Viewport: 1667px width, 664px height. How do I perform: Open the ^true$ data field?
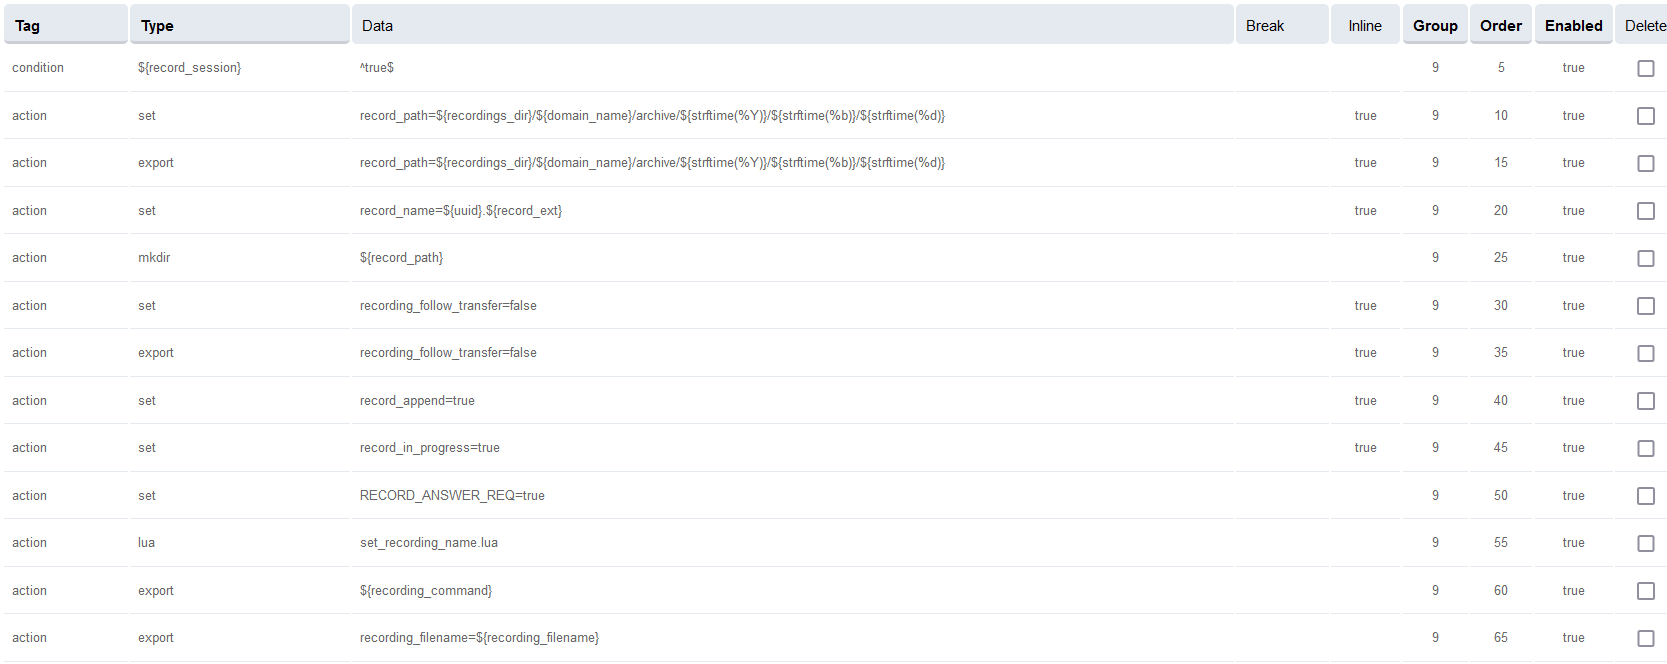377,68
